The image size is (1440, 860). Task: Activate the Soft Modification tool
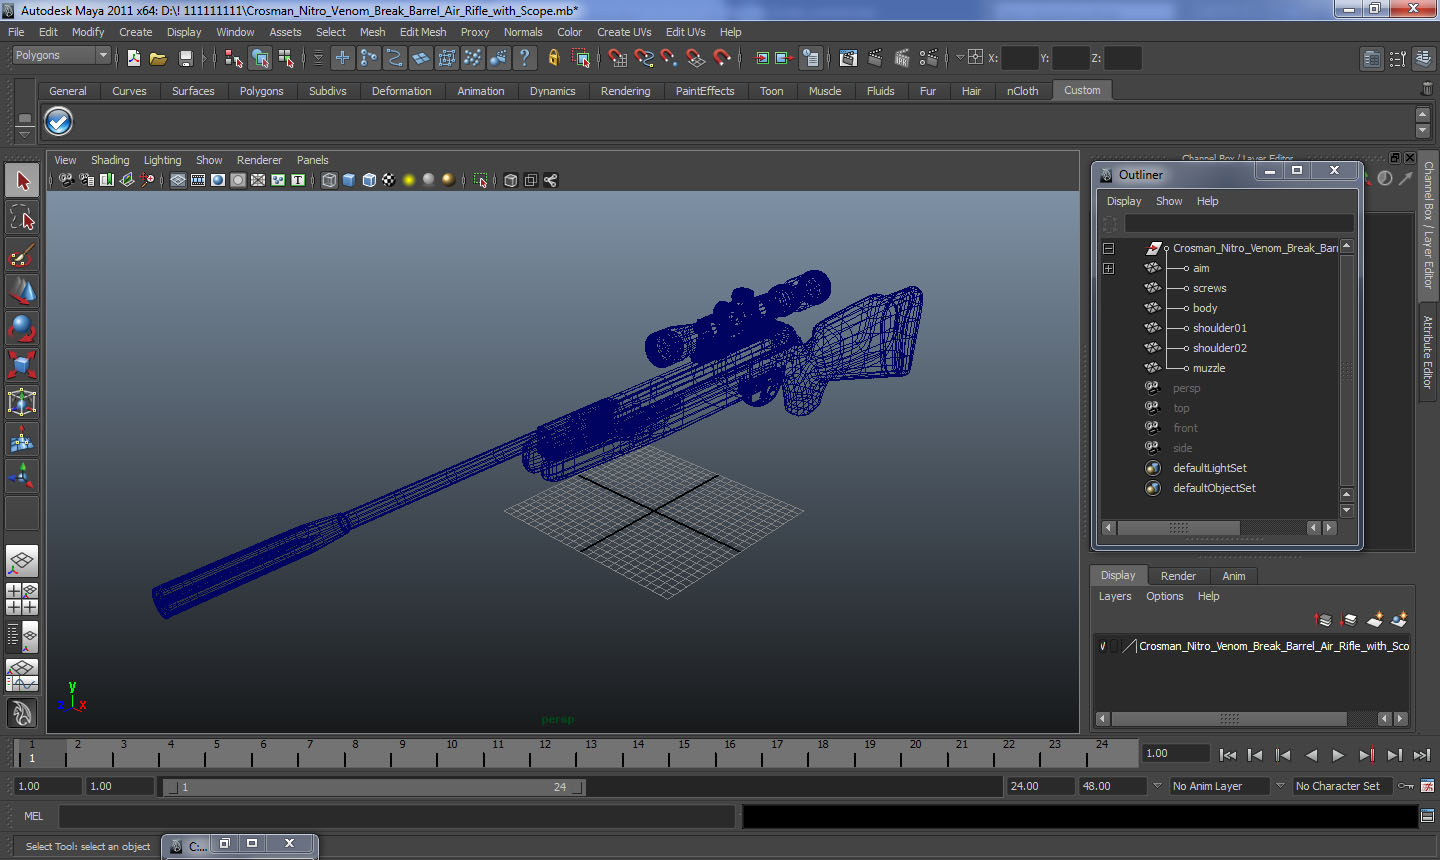click(22, 439)
